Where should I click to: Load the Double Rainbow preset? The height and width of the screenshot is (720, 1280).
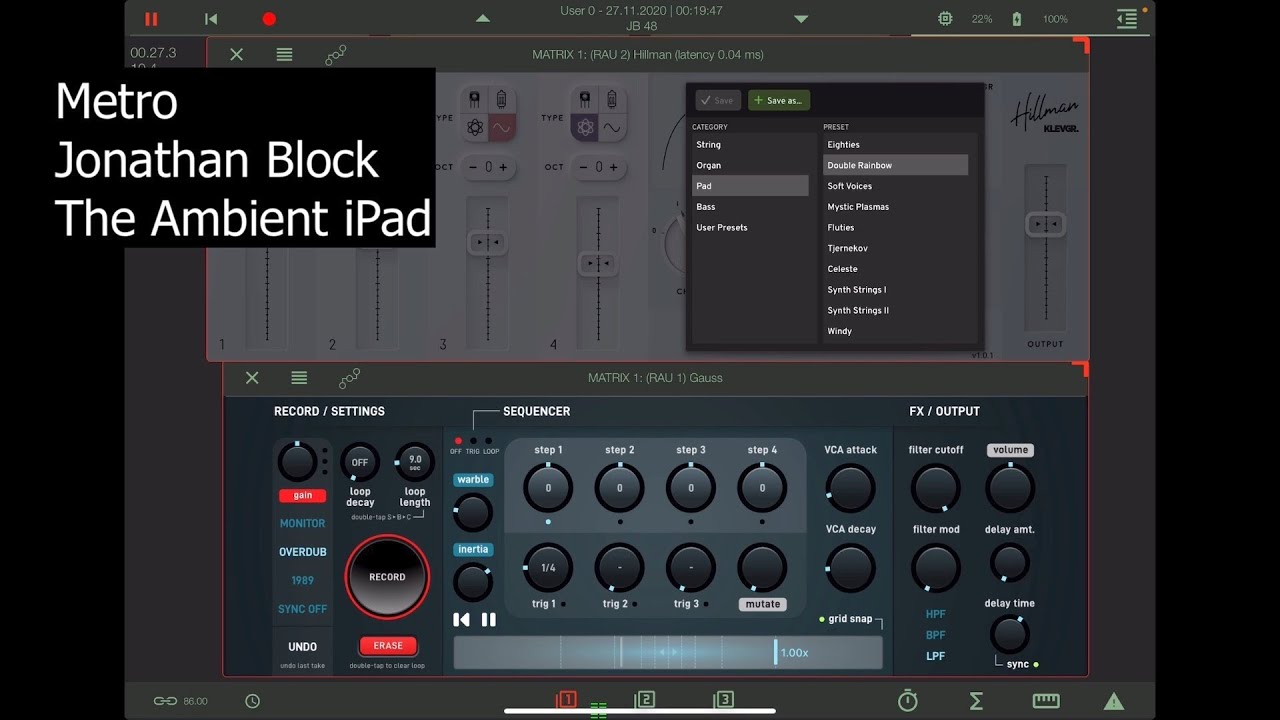(895, 165)
